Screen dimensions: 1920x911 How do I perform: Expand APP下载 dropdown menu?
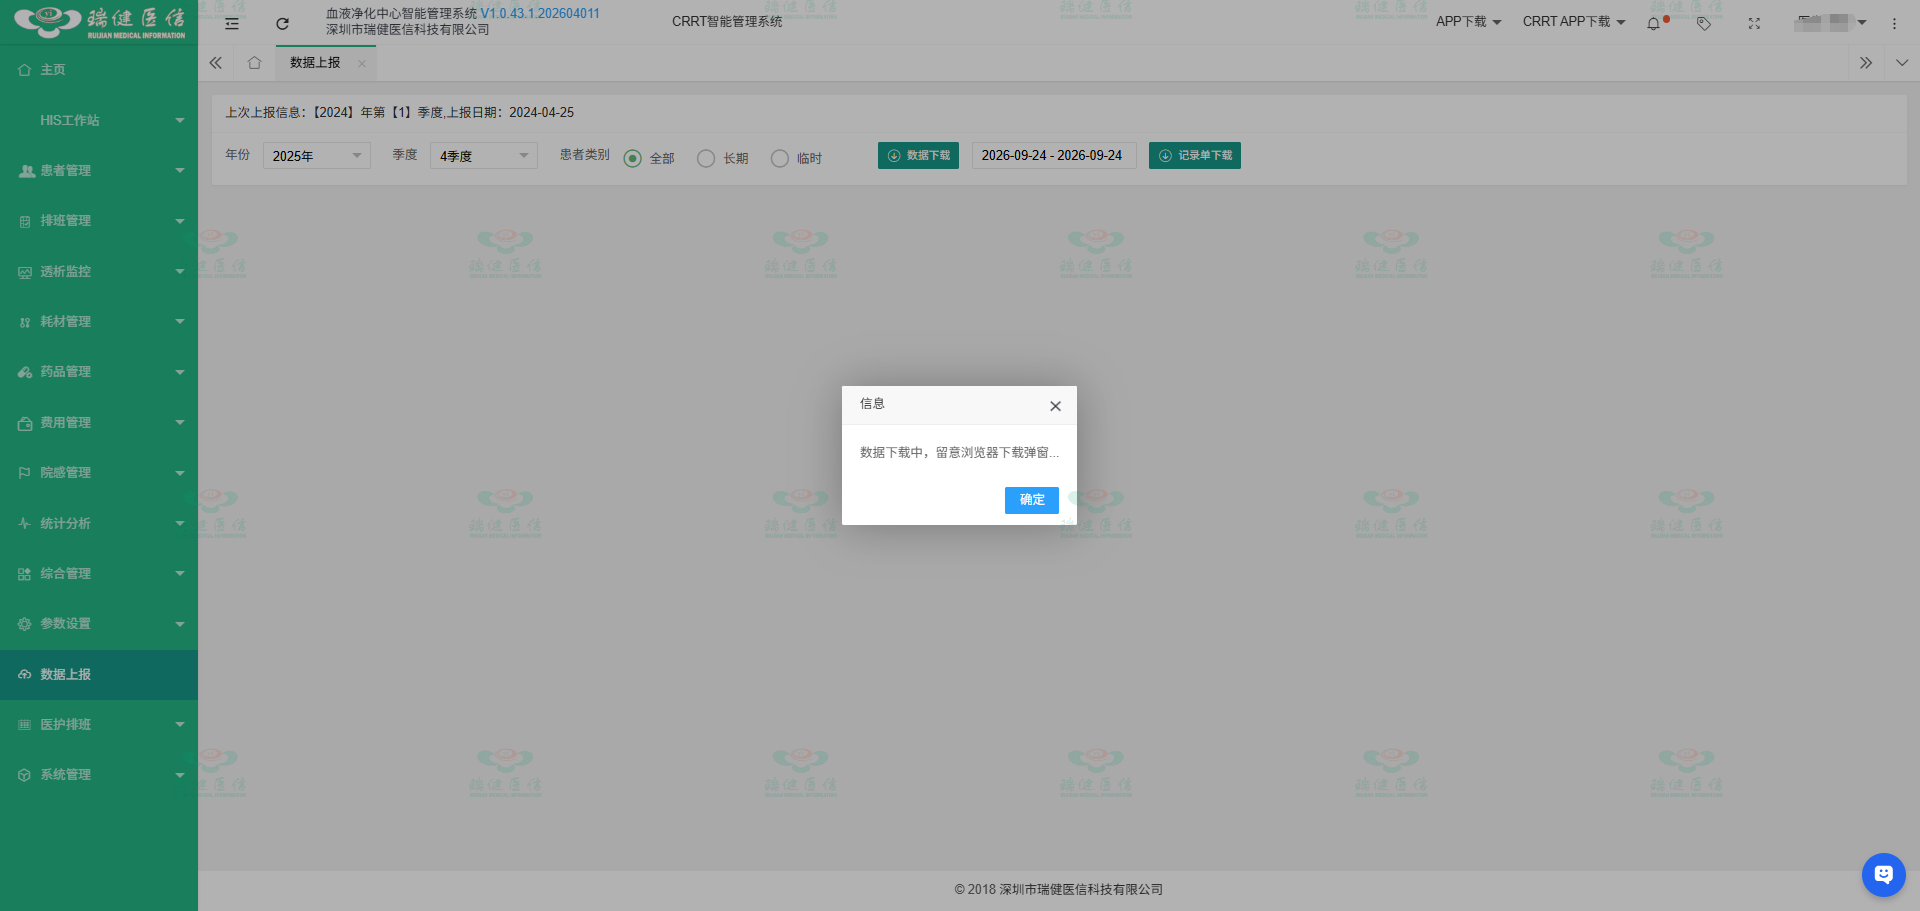(x=1468, y=22)
